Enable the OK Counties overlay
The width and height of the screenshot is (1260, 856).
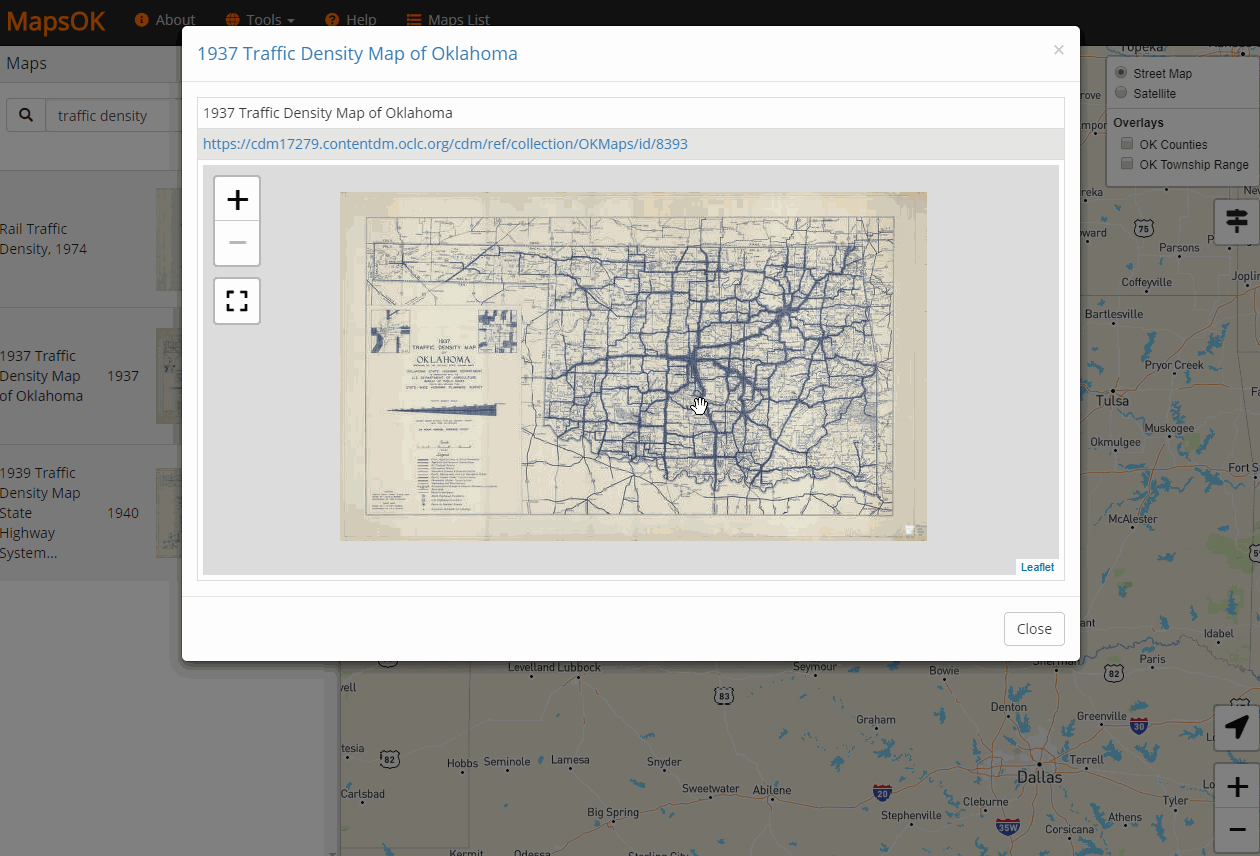pos(1127,144)
